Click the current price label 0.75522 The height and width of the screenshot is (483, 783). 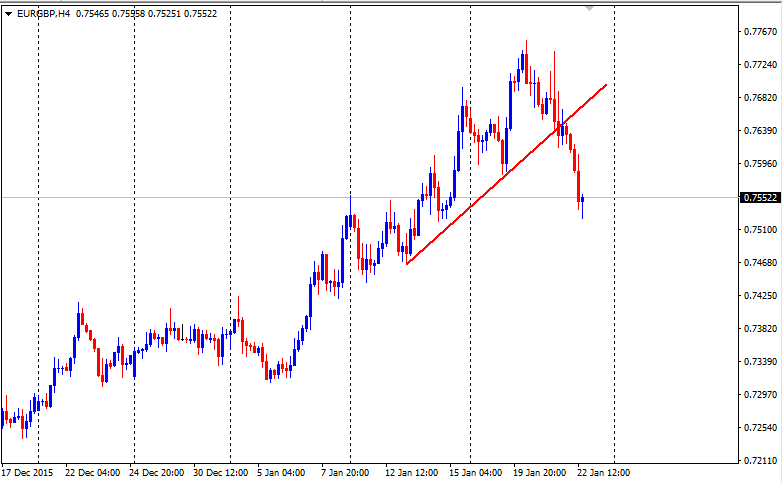tap(761, 198)
